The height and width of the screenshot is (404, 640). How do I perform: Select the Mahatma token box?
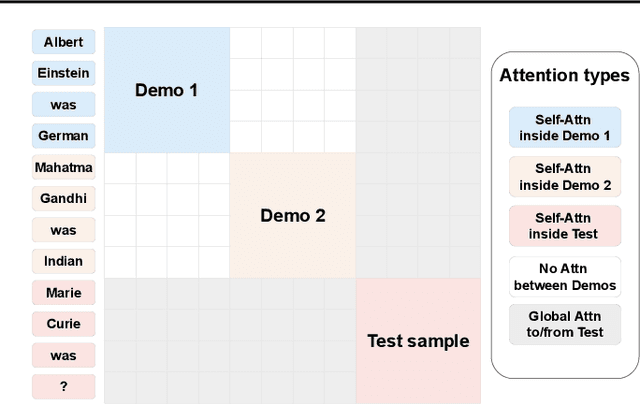point(63,168)
